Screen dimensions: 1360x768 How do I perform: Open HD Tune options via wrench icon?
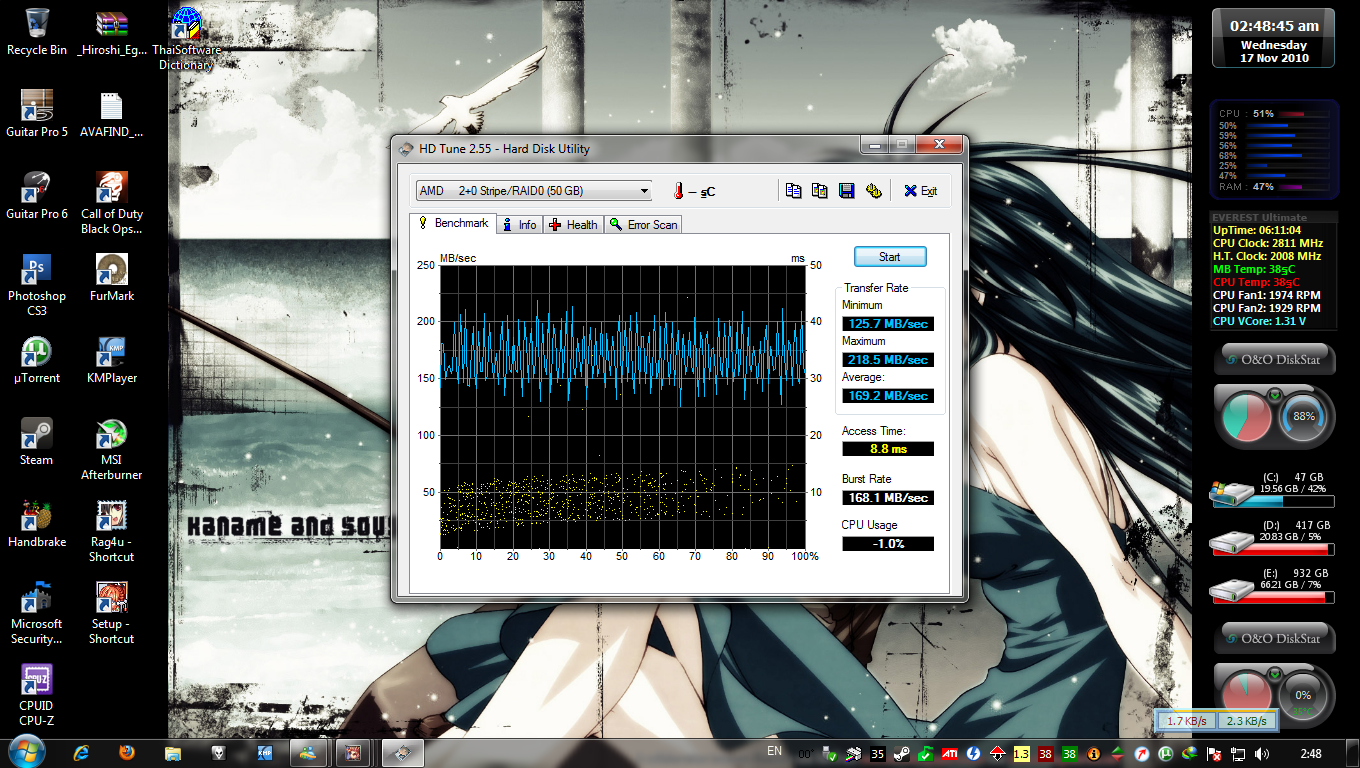tap(873, 191)
